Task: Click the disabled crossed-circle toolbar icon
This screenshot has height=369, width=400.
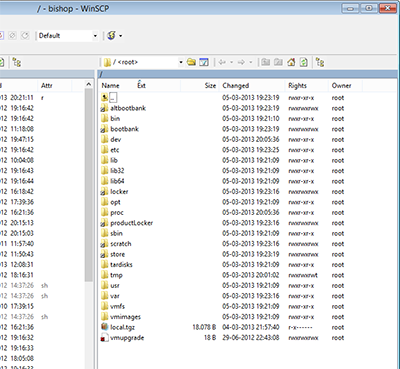Action: click(x=12, y=35)
